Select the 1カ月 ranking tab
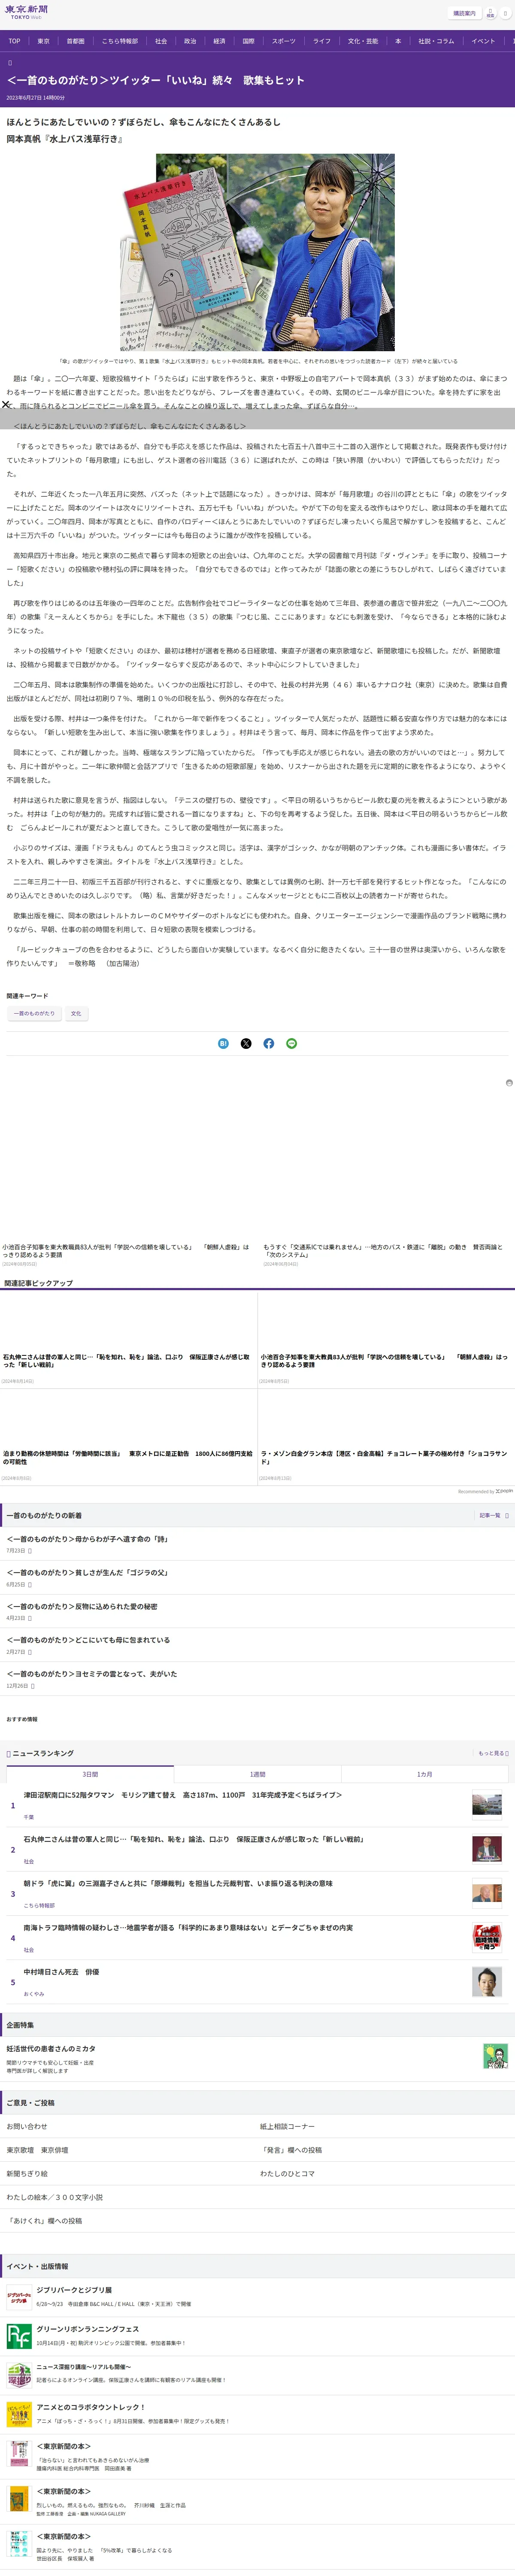The height and width of the screenshot is (2576, 515). (425, 1774)
